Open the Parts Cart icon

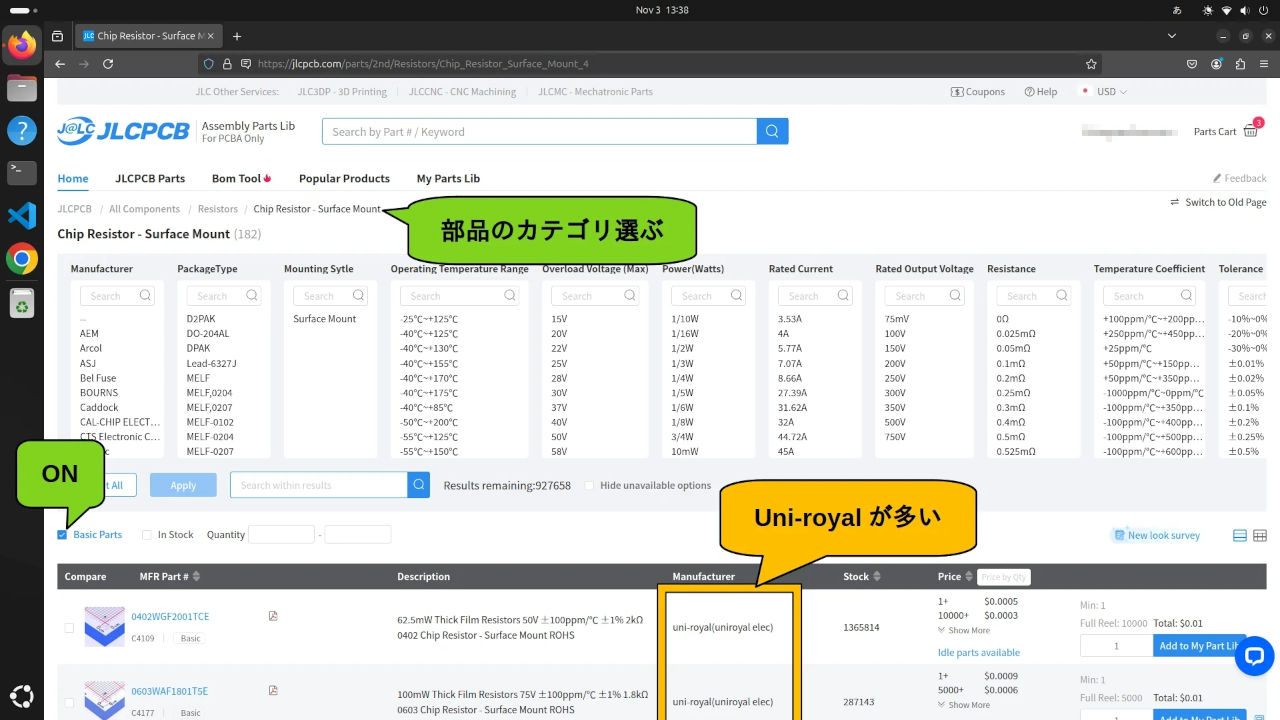point(1251,130)
